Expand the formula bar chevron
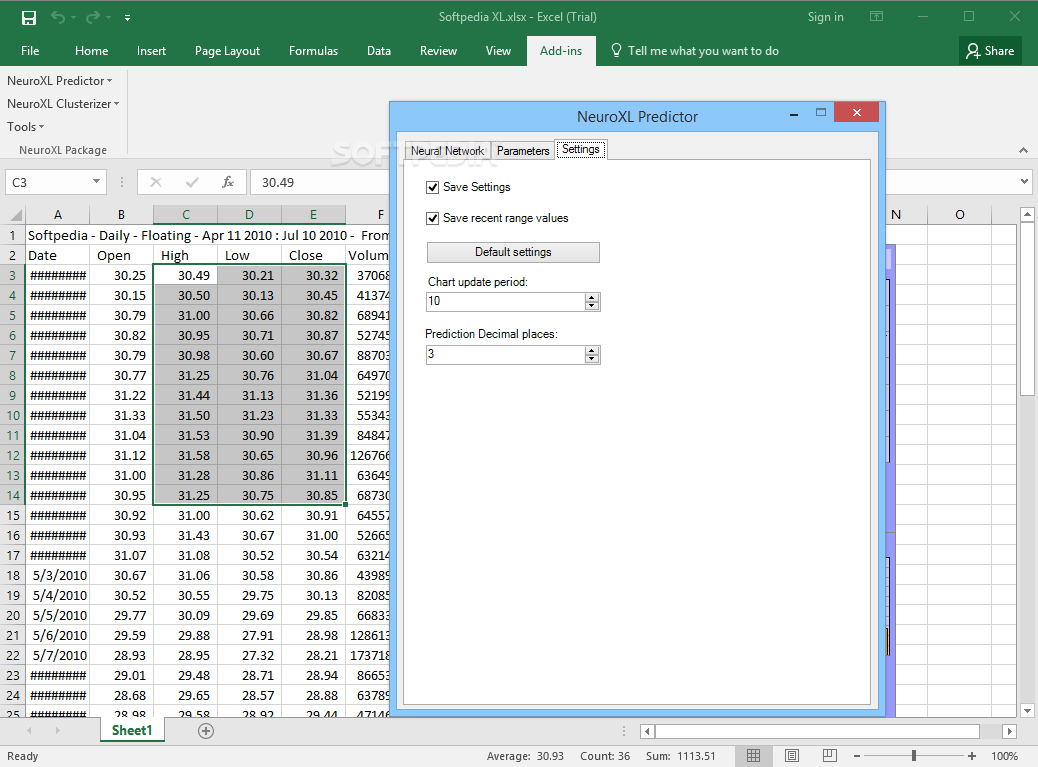 pos(1024,181)
